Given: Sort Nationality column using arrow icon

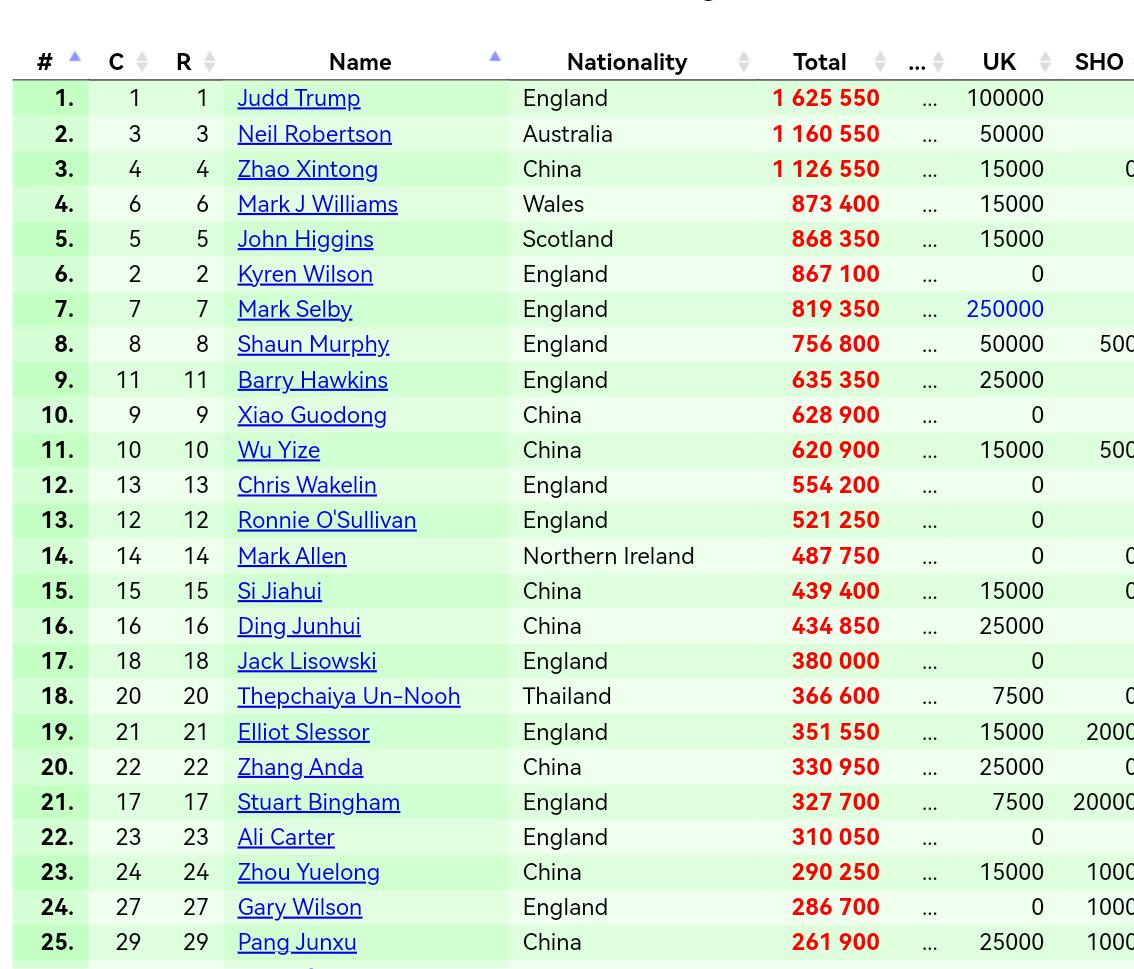Looking at the screenshot, I should point(743,61).
